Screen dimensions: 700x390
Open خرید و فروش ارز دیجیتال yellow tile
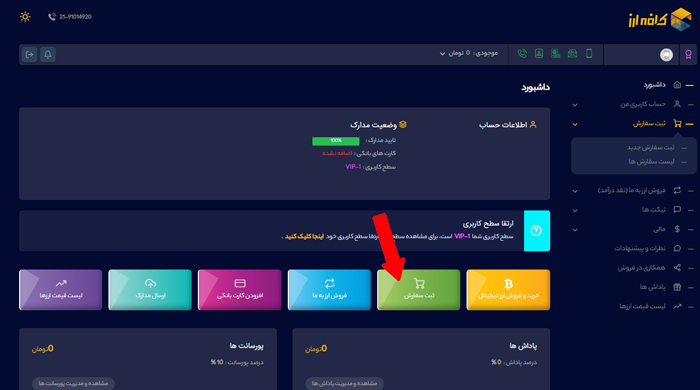pyautogui.click(x=508, y=290)
